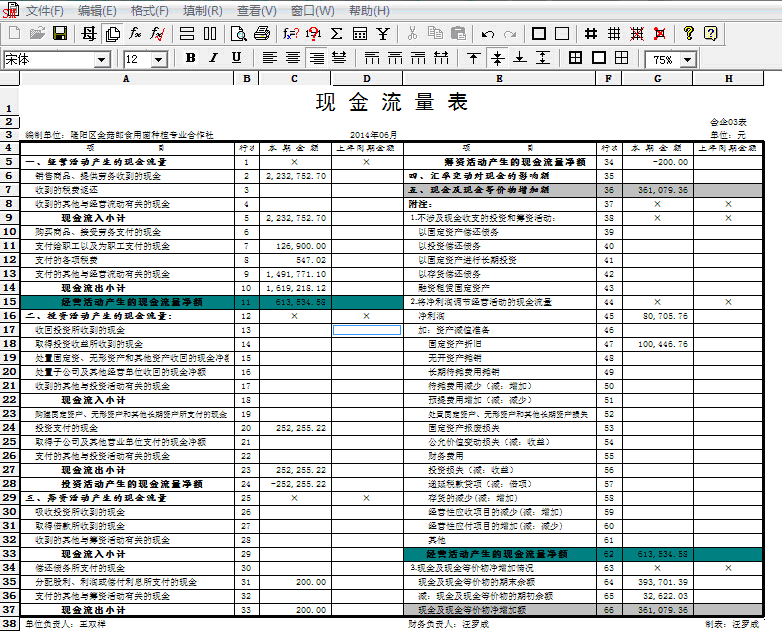Click the yellow question mark help icon
Viewport: 782px width, 635px height.
tap(710, 33)
